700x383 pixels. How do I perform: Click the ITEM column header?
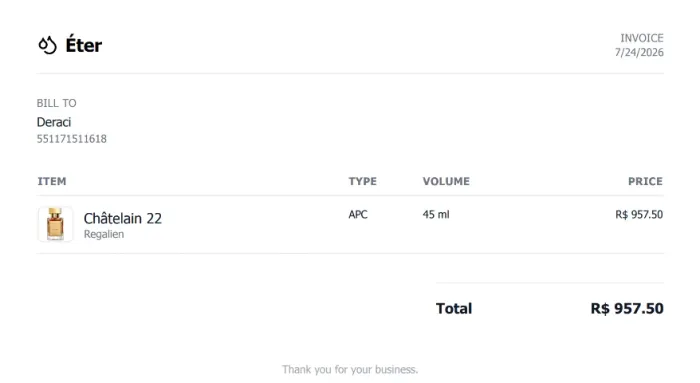(x=52, y=181)
